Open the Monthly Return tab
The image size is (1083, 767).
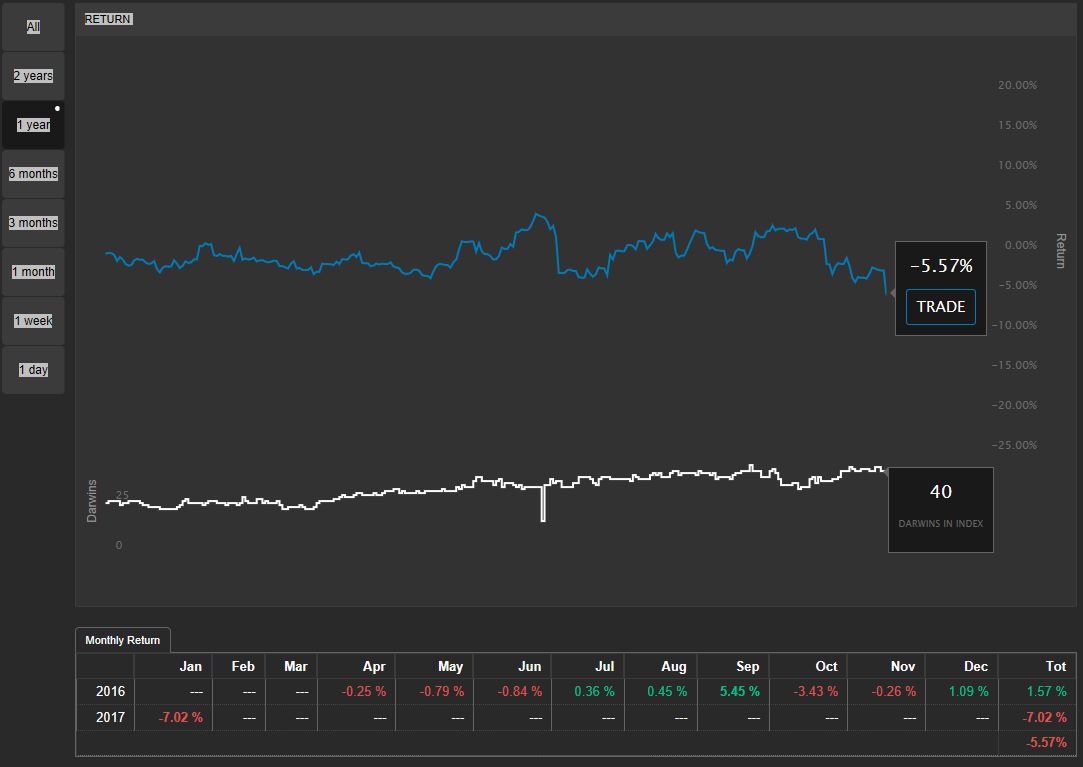coord(123,640)
